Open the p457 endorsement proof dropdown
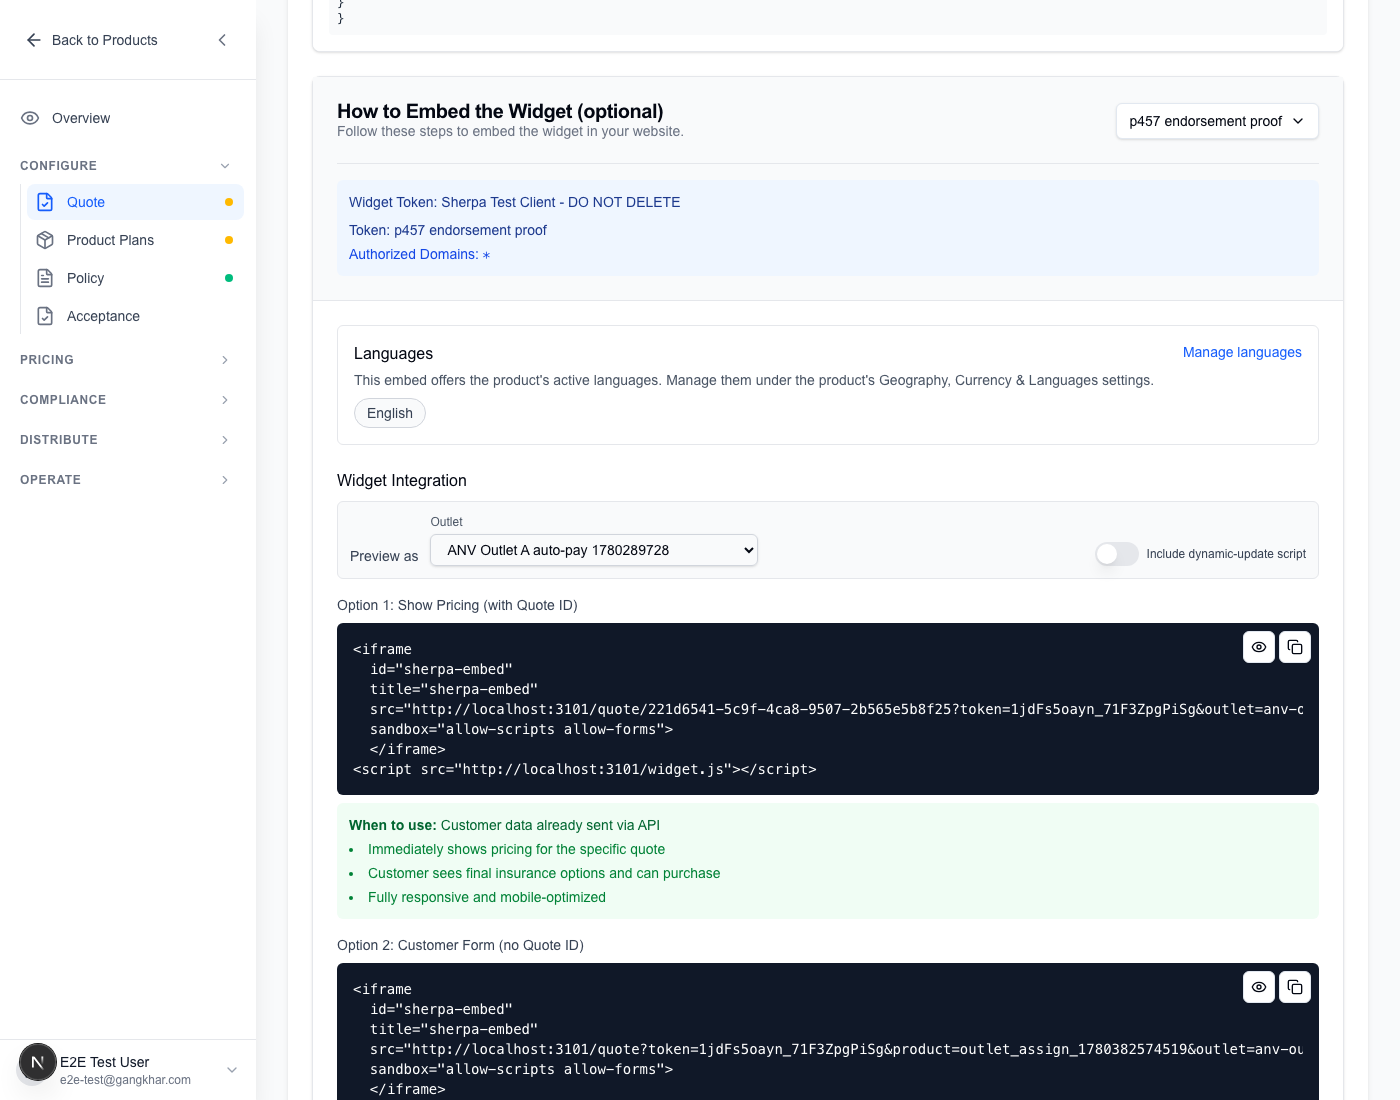The width and height of the screenshot is (1400, 1100). pos(1217,121)
